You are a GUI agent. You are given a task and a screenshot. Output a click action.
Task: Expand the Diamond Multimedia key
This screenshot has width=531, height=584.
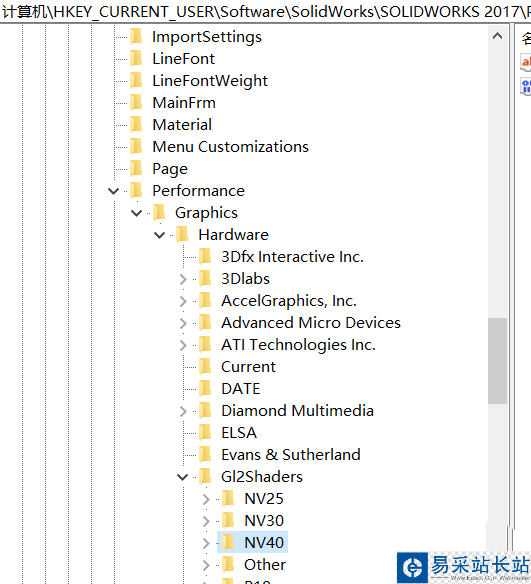point(183,411)
